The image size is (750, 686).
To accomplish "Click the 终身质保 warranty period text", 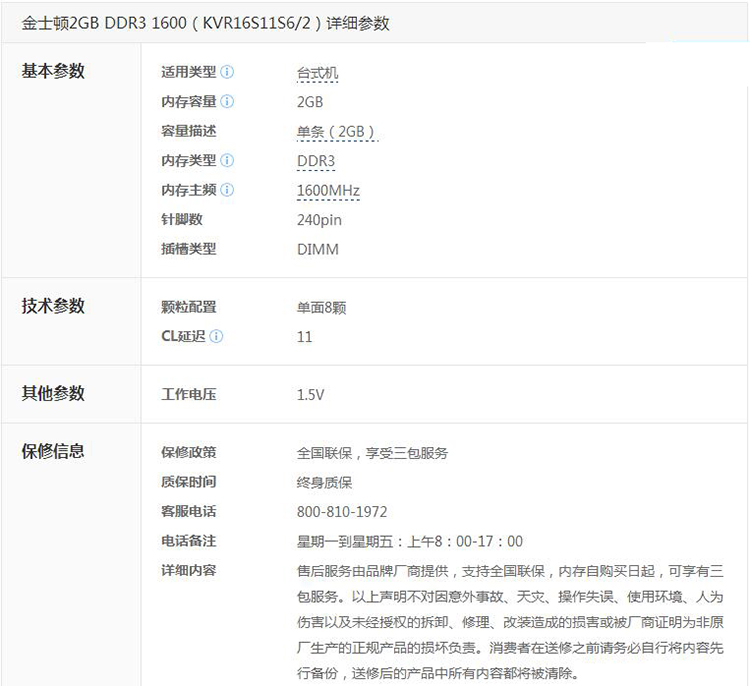I will (325, 482).
